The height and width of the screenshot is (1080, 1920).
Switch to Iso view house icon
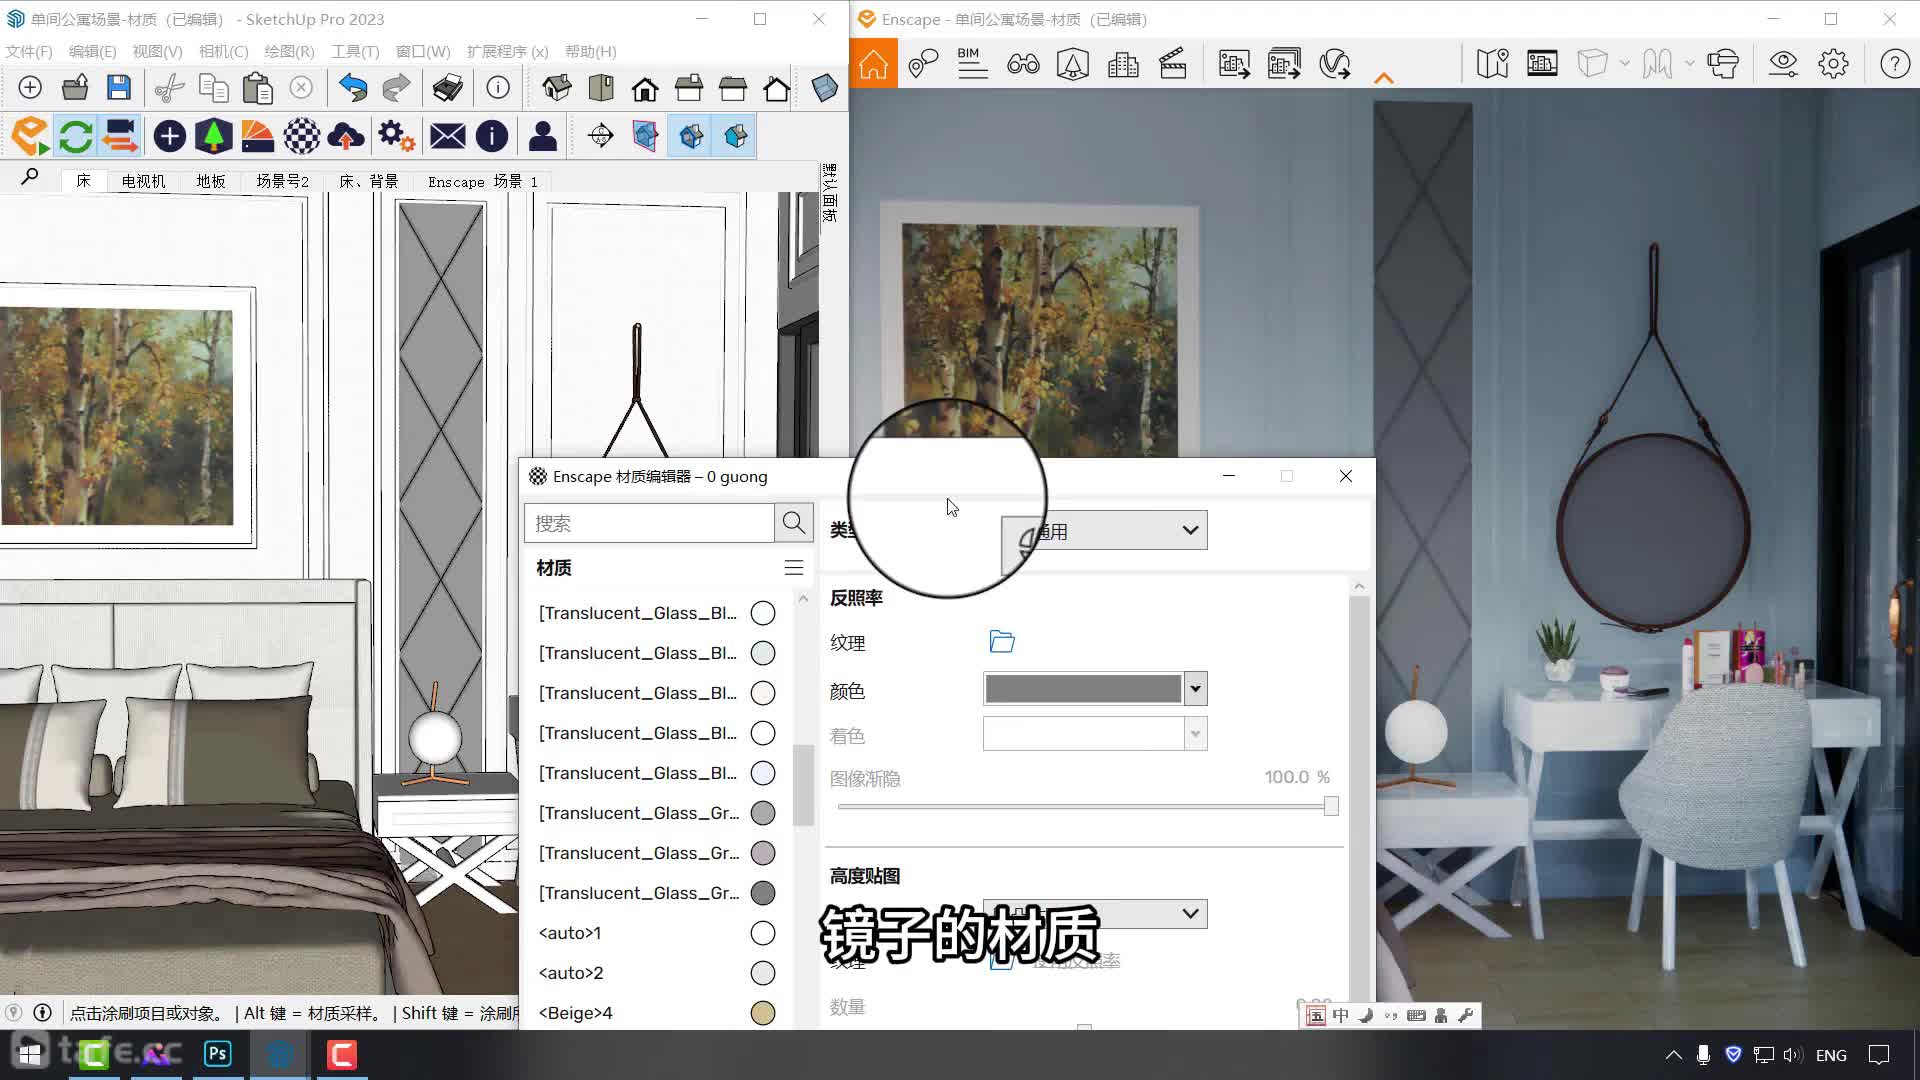556,88
